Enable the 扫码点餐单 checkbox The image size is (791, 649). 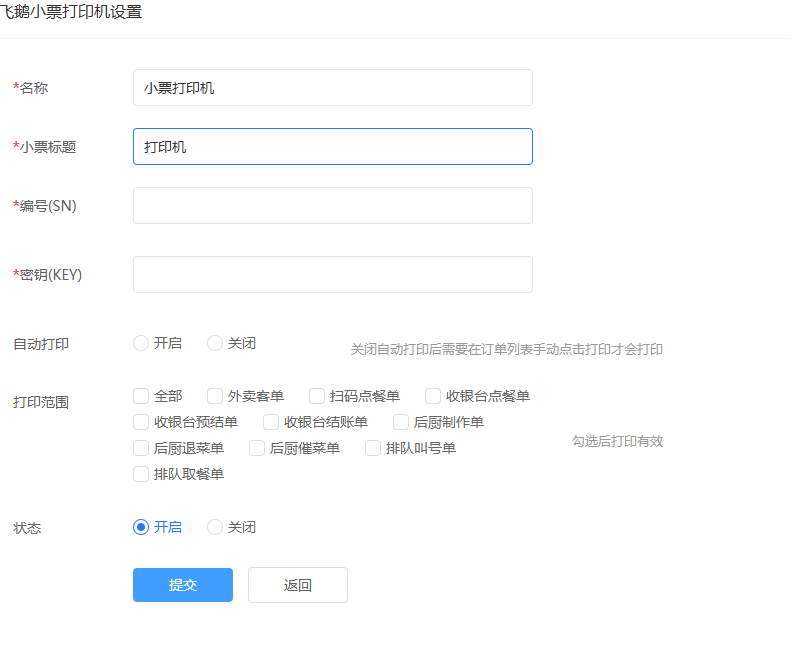[317, 396]
